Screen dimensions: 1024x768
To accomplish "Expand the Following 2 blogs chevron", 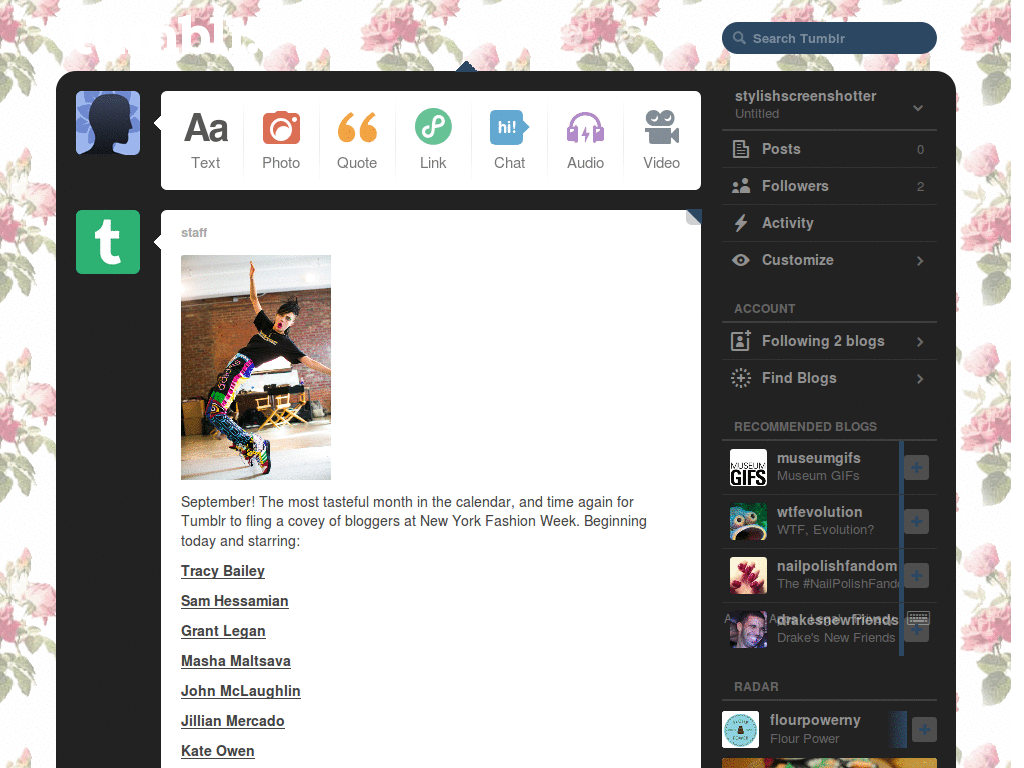I will tap(920, 342).
